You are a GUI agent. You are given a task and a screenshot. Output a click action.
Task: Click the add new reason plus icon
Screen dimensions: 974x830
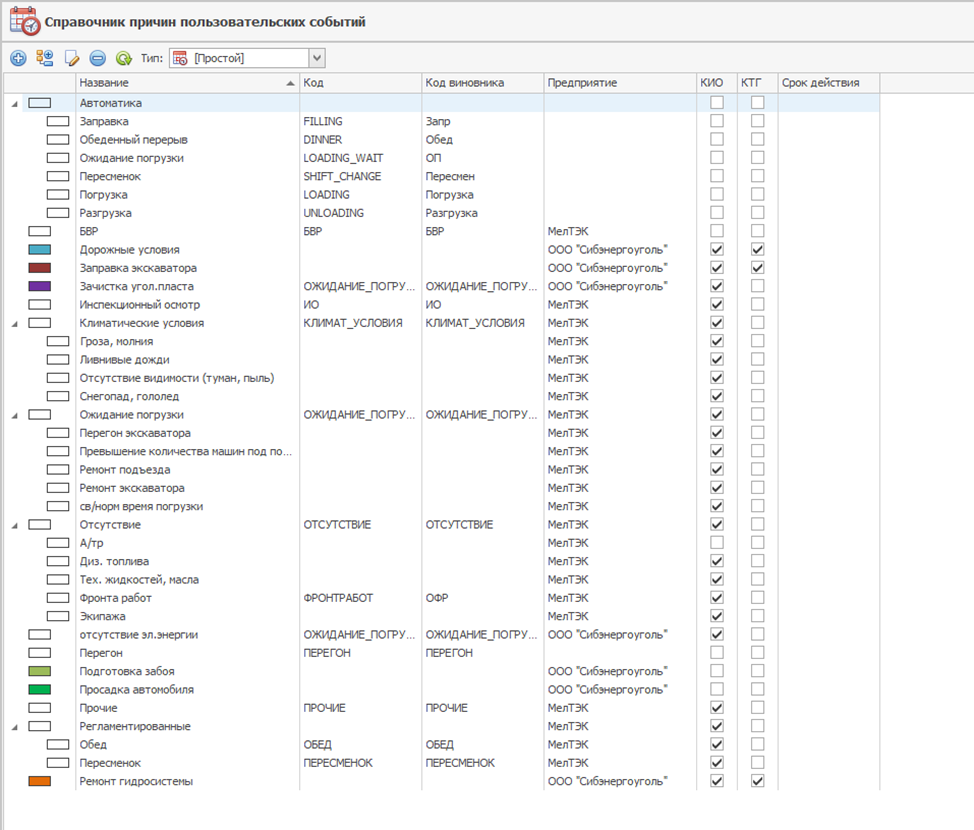(x=18, y=59)
